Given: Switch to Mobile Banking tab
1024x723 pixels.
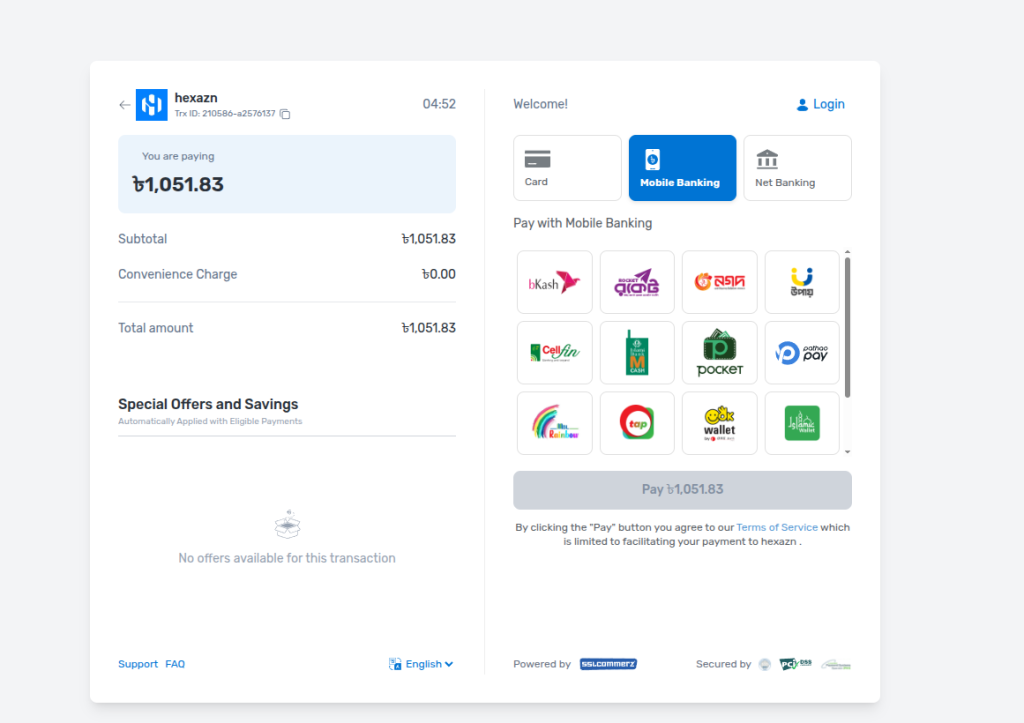Looking at the screenshot, I should [682, 168].
